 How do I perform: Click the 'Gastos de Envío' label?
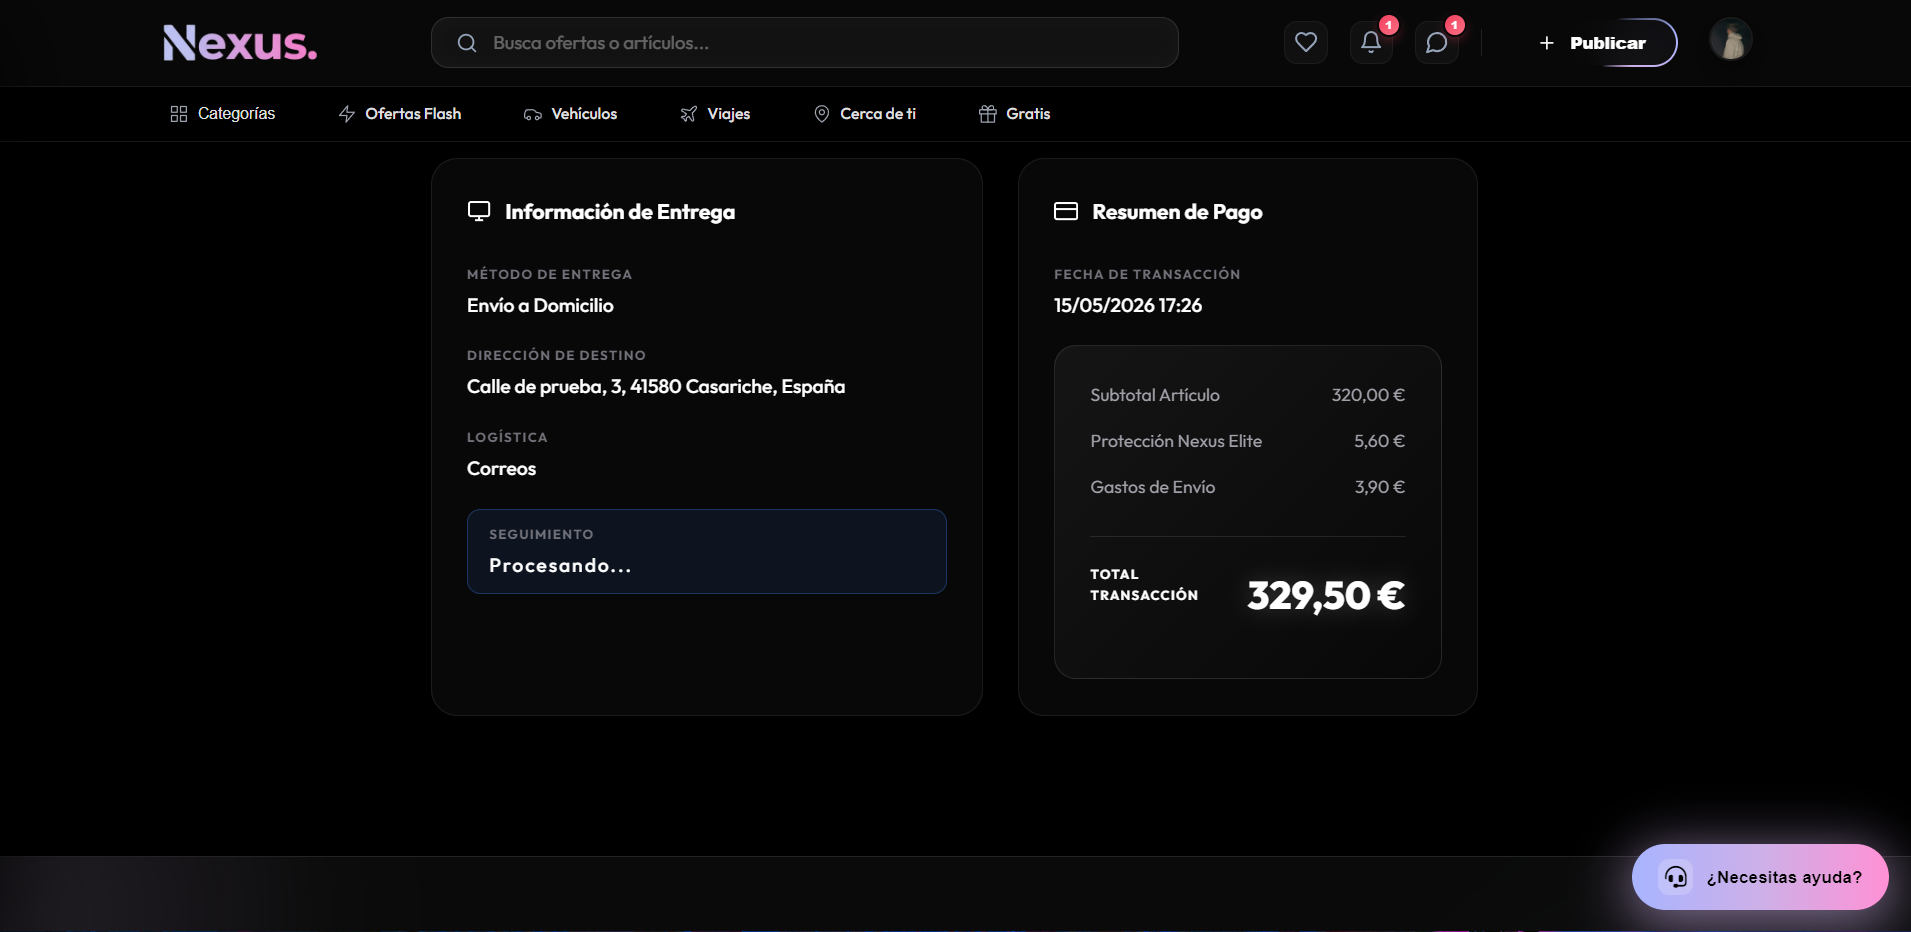tap(1153, 487)
